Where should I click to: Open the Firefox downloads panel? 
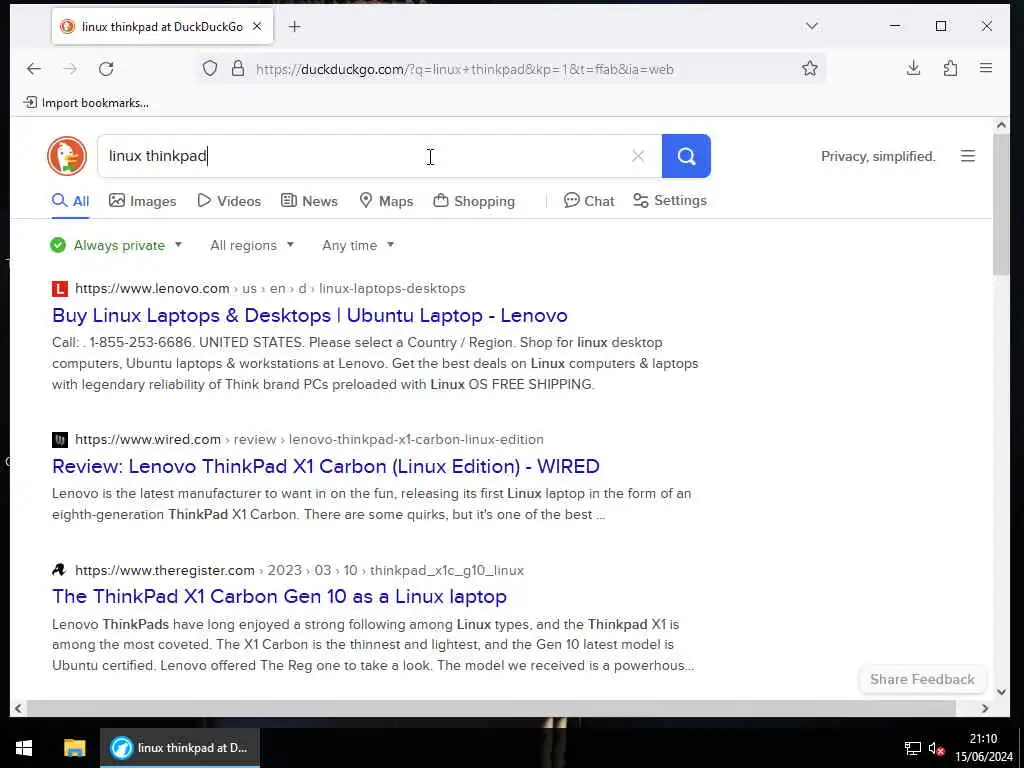[914, 69]
